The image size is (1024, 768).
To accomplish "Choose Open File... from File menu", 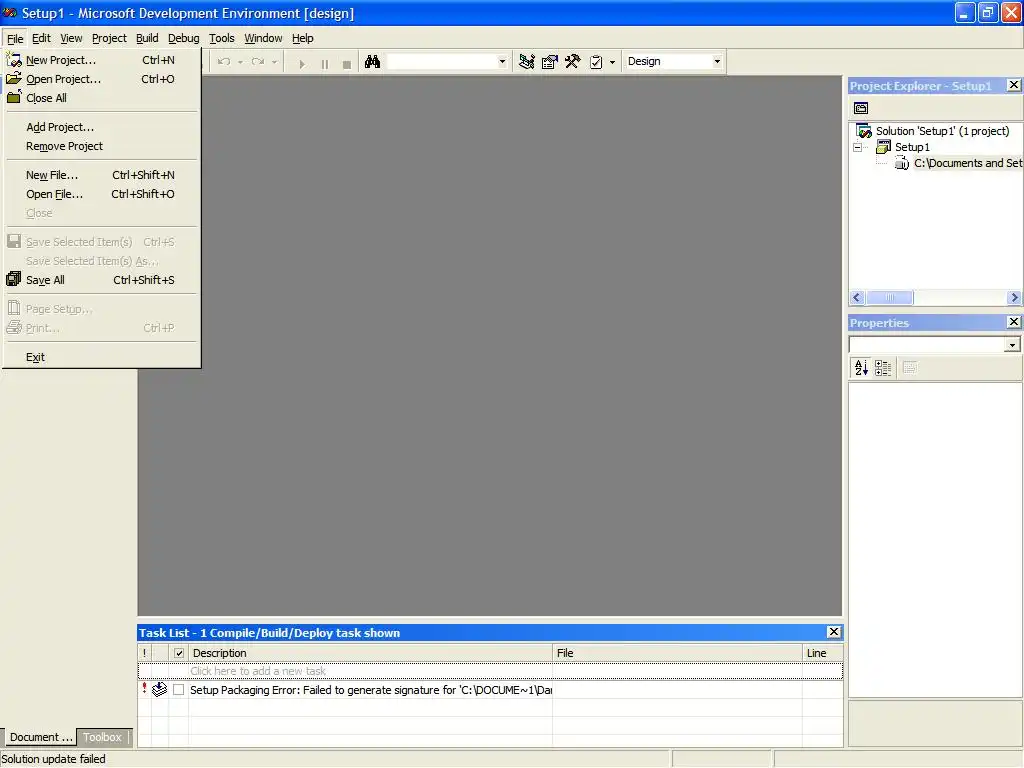I will pyautogui.click(x=101, y=194).
